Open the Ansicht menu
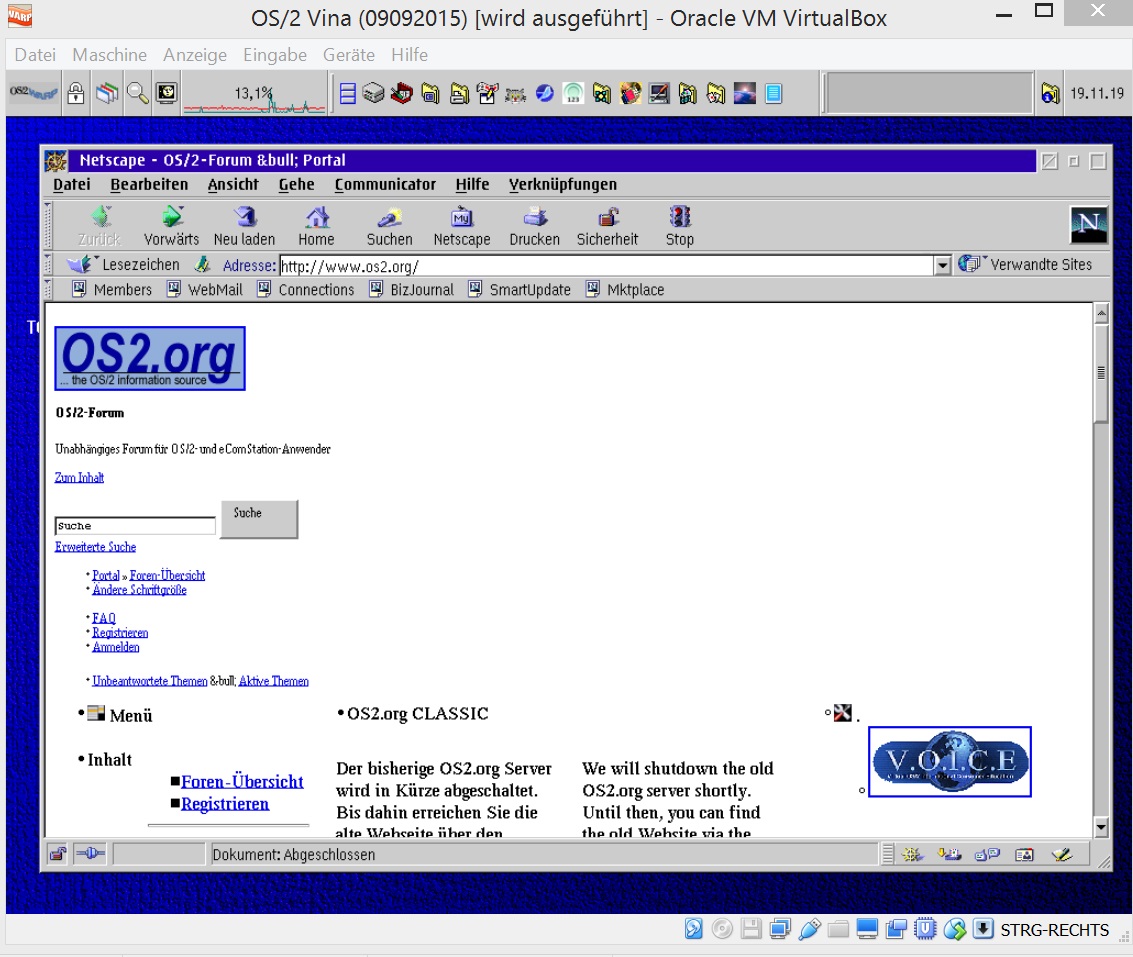This screenshot has height=957, width=1133. click(x=233, y=184)
